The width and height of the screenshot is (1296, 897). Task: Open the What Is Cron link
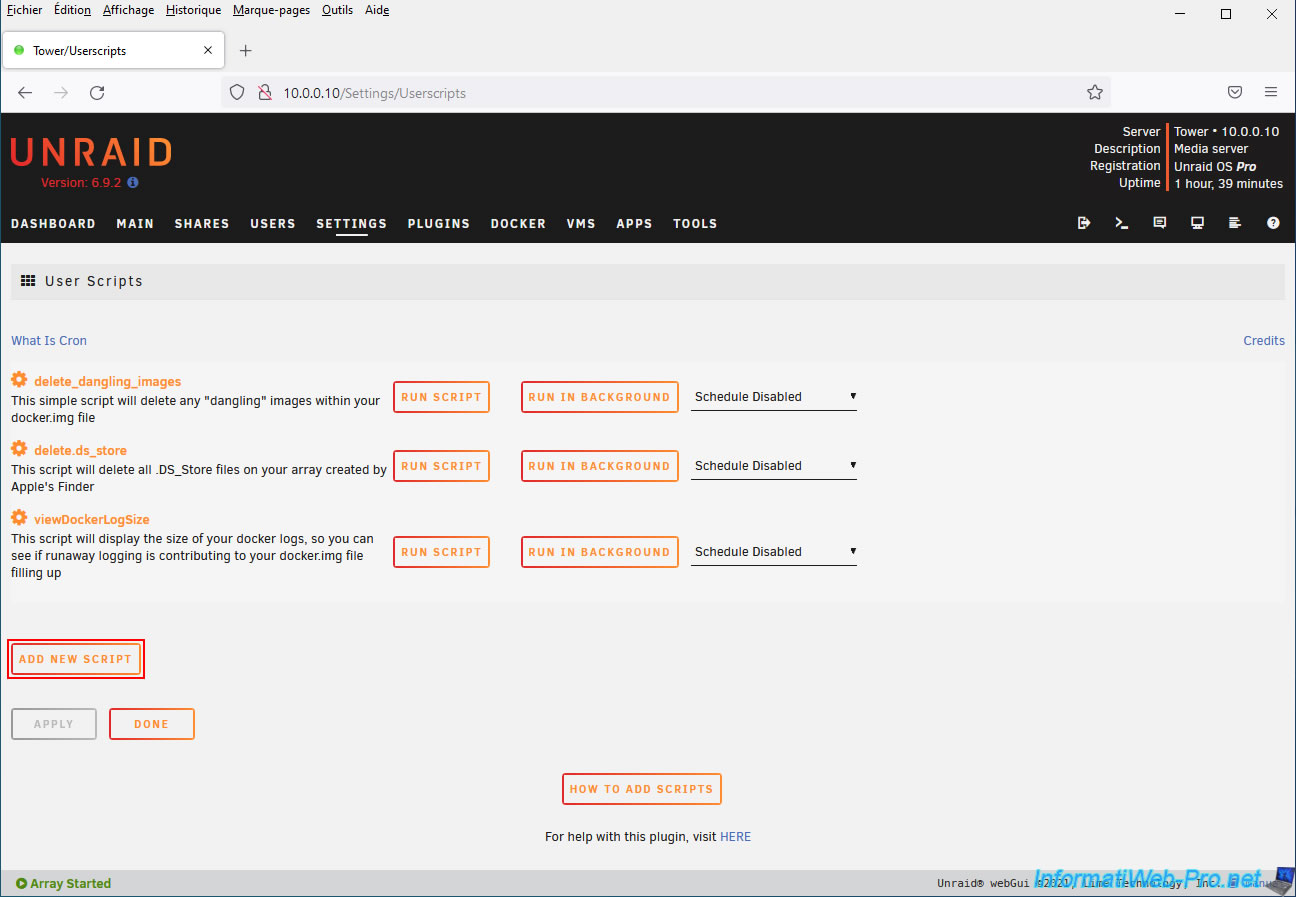tap(49, 341)
